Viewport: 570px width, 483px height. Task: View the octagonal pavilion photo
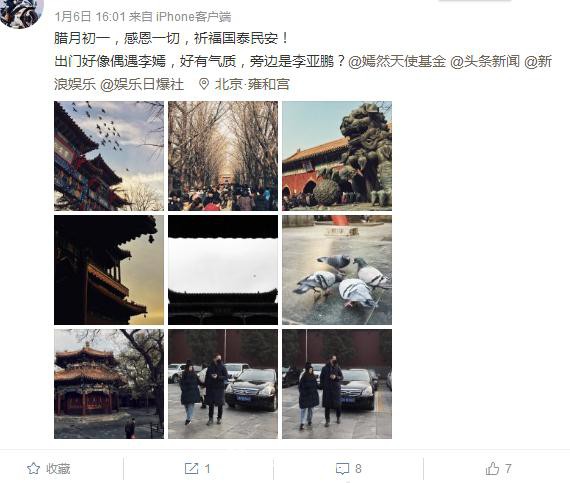tap(109, 384)
